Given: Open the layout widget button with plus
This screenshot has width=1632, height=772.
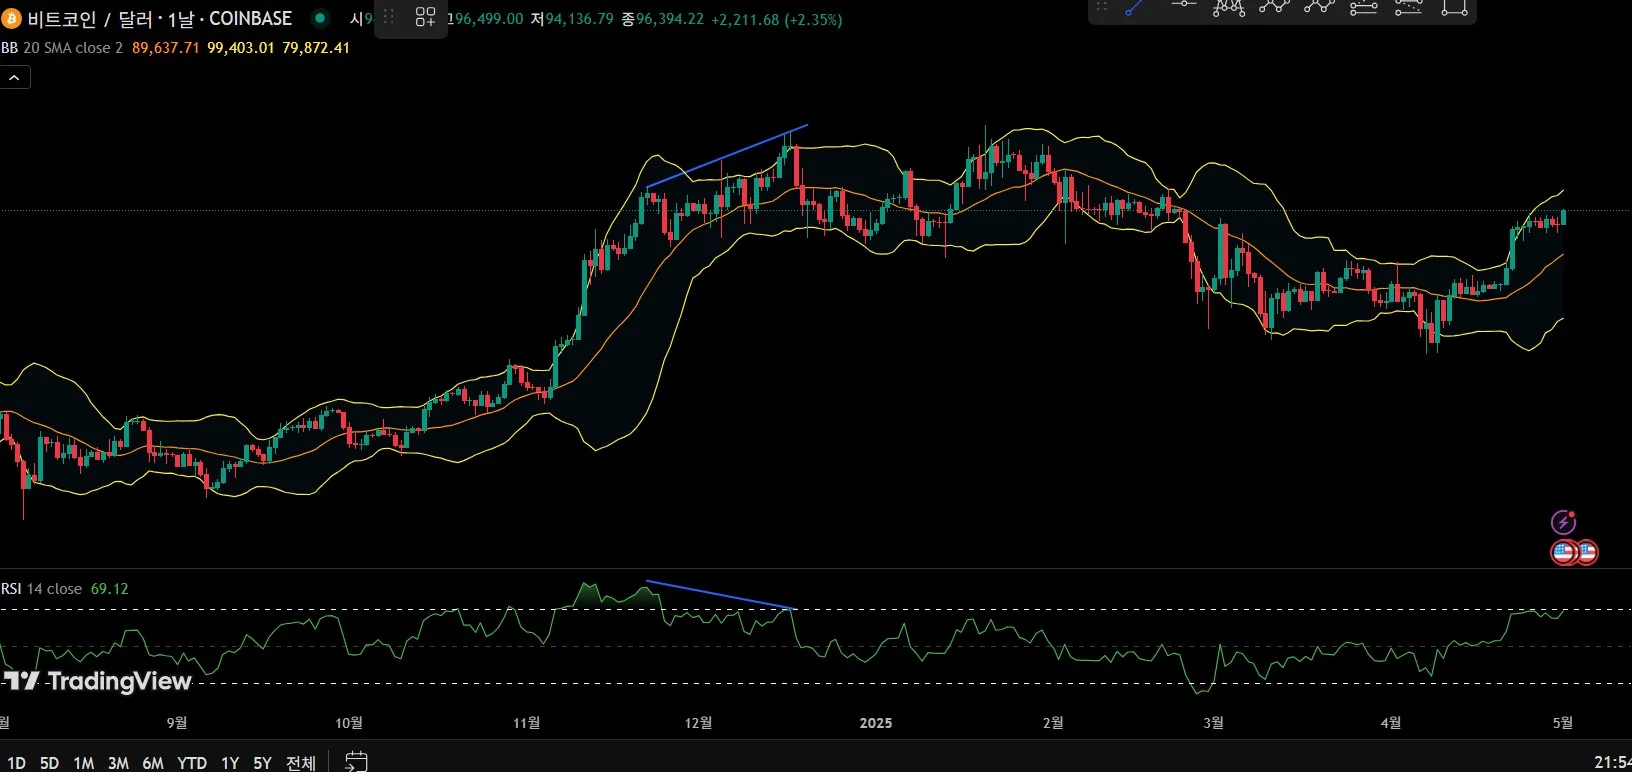Looking at the screenshot, I should click(426, 17).
